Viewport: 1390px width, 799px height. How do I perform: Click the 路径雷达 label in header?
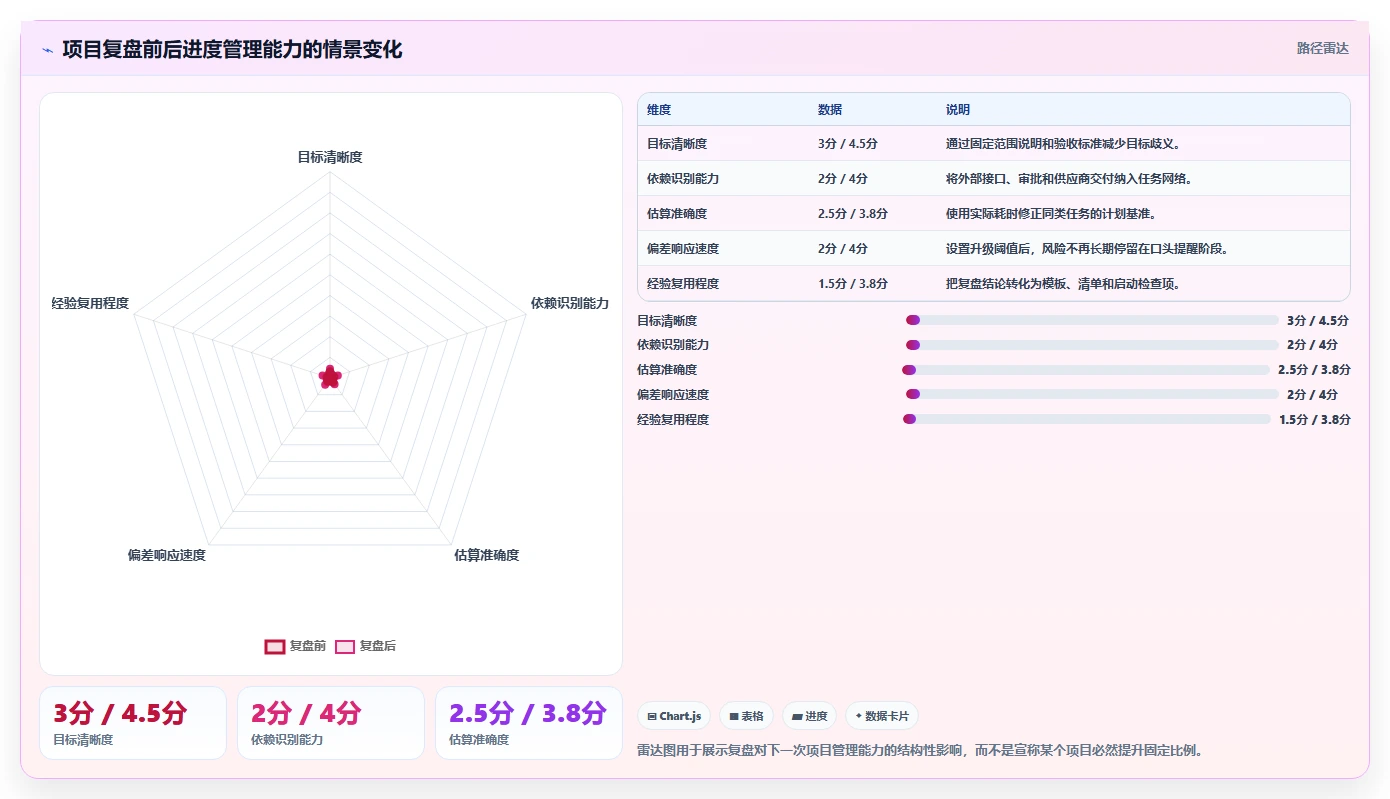coord(1322,48)
